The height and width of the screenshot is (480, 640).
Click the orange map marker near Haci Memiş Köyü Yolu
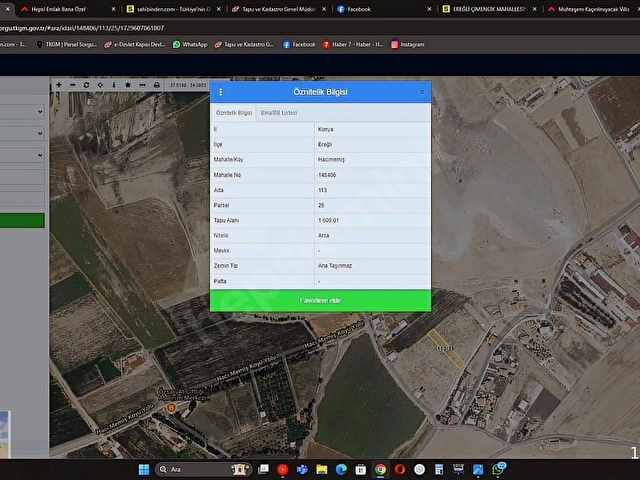coord(171,407)
